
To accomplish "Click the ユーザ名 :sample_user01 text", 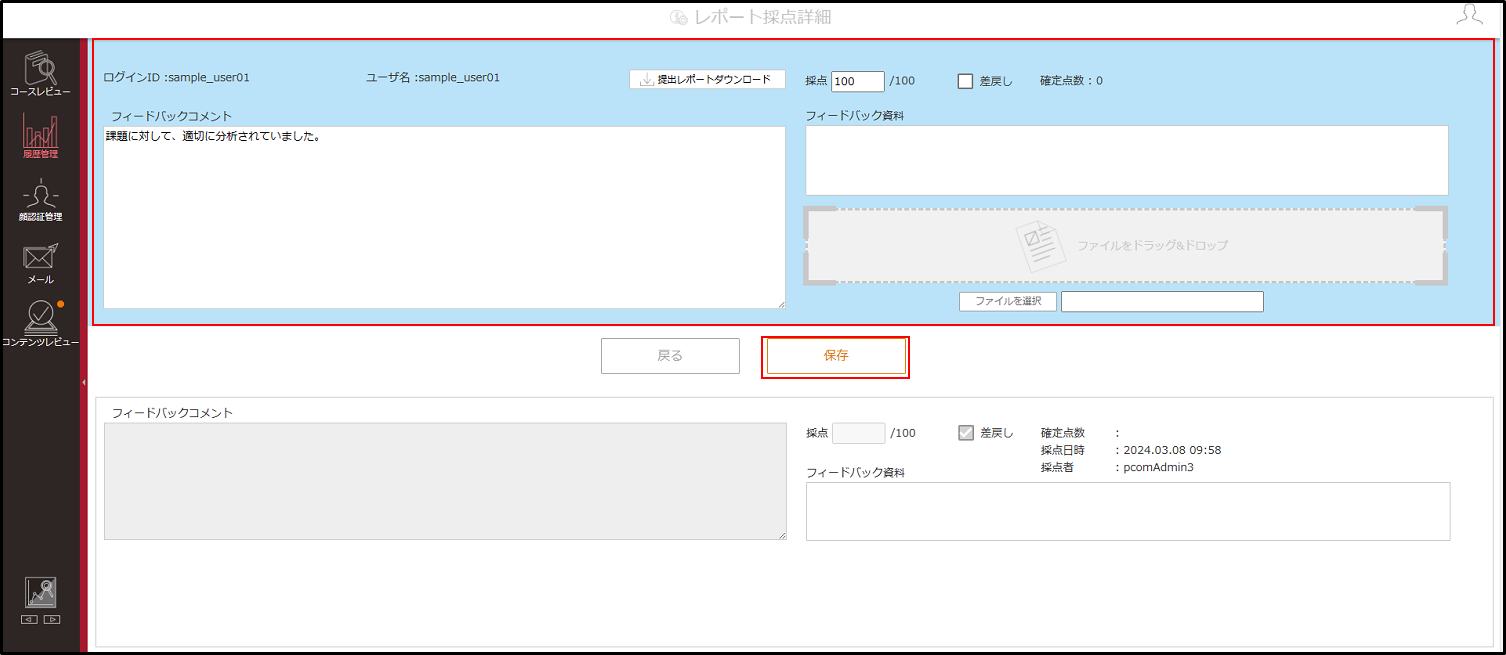I will [x=434, y=77].
